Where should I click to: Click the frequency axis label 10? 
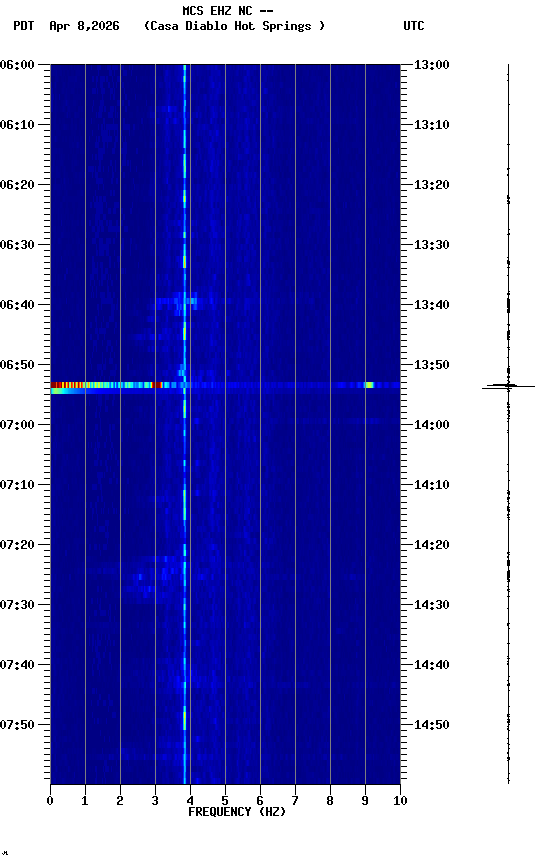click(x=400, y=801)
